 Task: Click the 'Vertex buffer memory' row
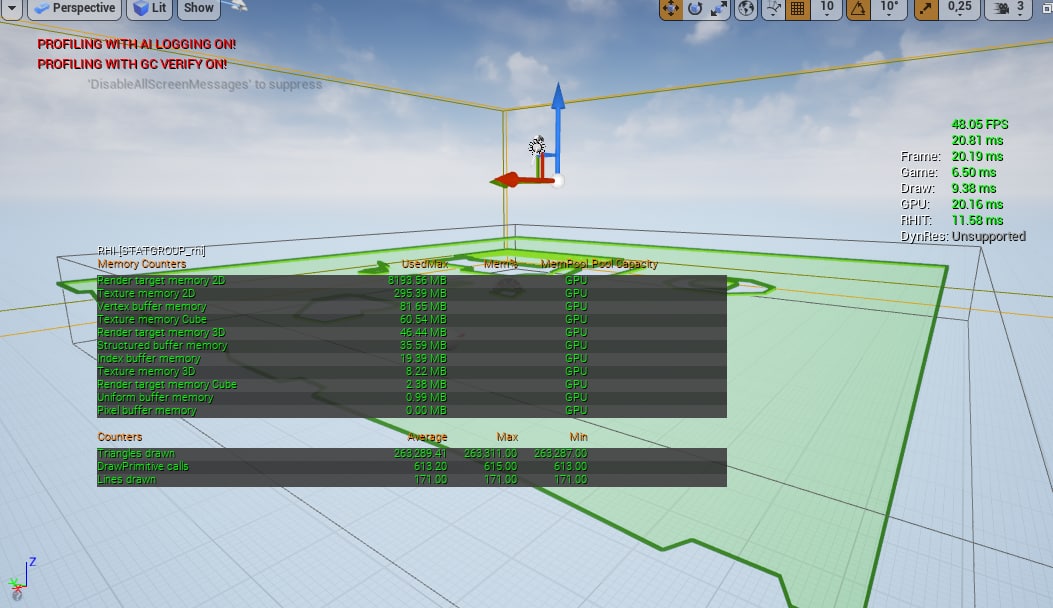(412, 306)
